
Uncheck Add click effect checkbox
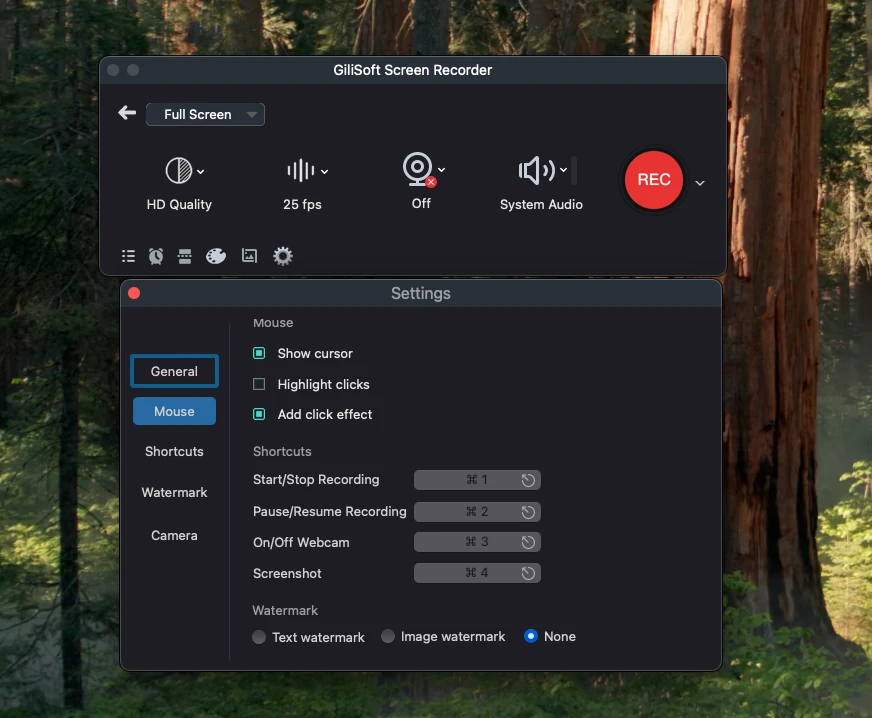259,414
